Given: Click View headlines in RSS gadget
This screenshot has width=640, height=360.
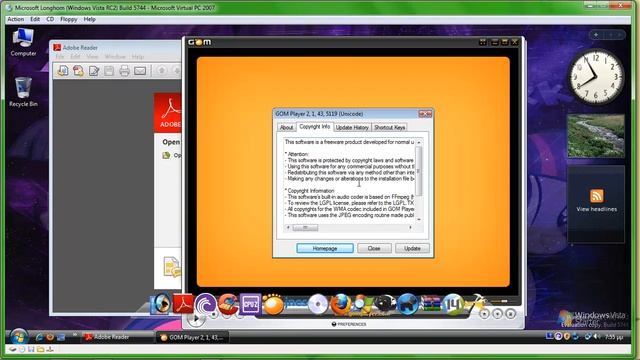Looking at the screenshot, I should (x=596, y=209).
